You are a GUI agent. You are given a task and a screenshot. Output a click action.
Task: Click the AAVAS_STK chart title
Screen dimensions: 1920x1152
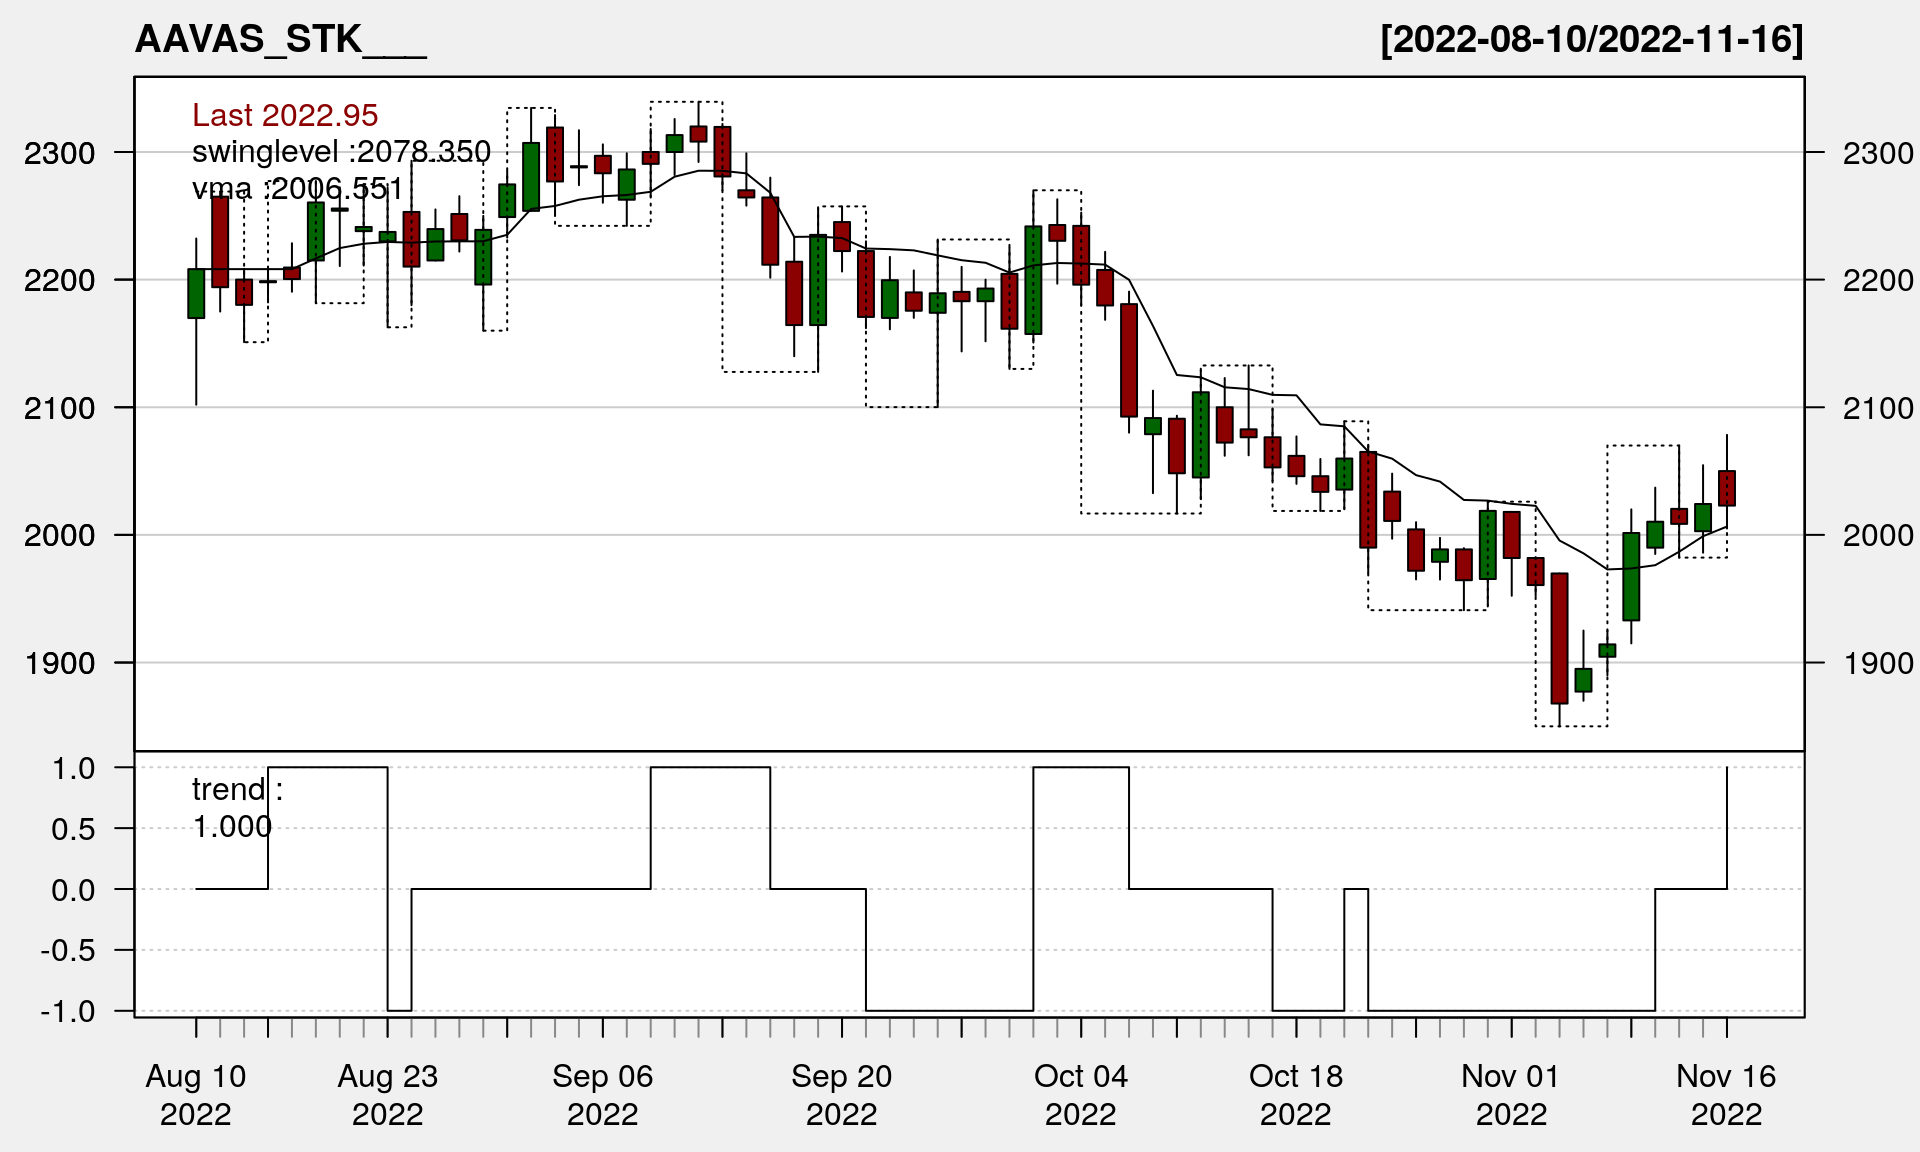pos(280,40)
